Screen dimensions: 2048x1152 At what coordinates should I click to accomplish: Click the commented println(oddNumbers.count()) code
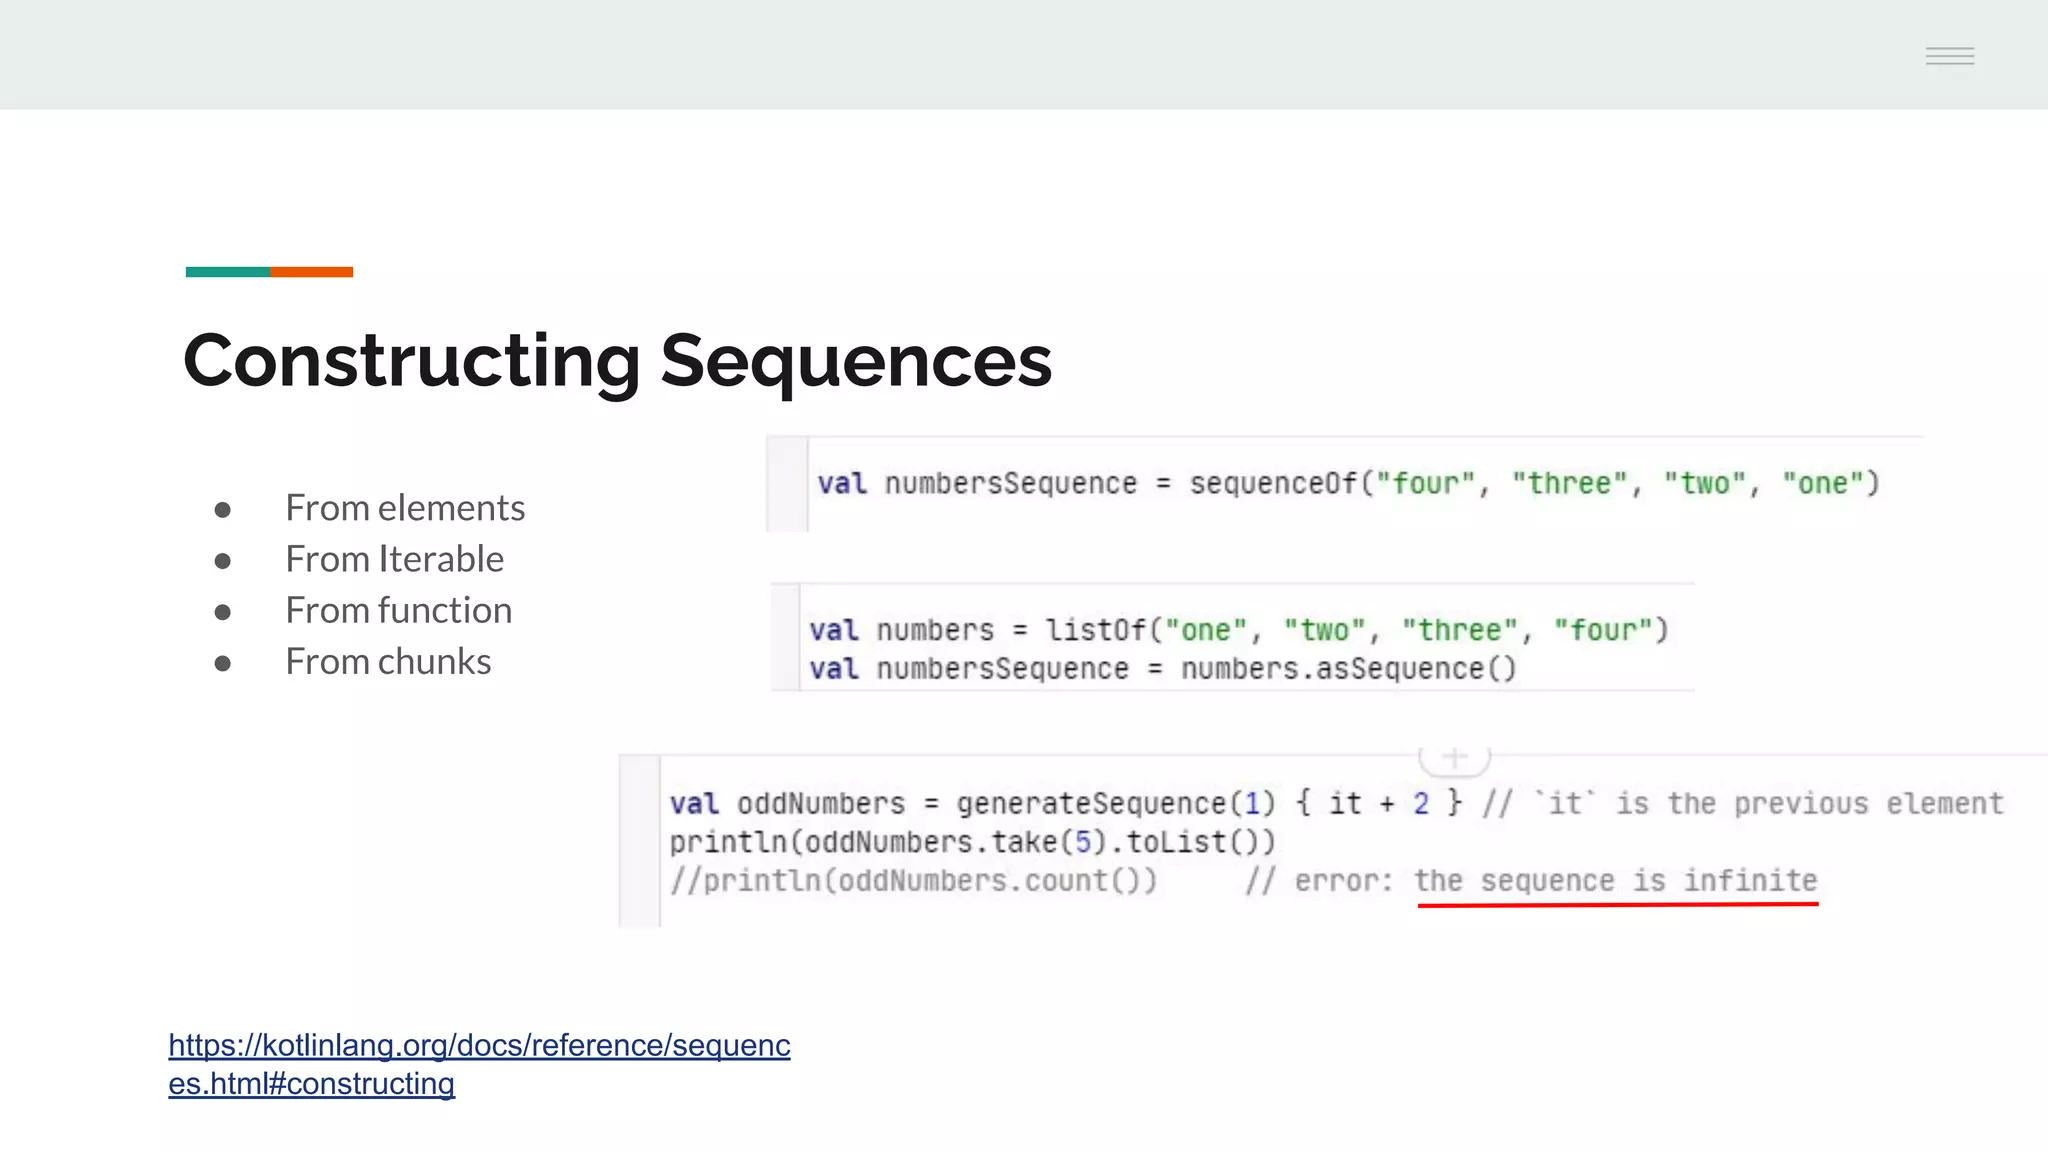pos(913,881)
